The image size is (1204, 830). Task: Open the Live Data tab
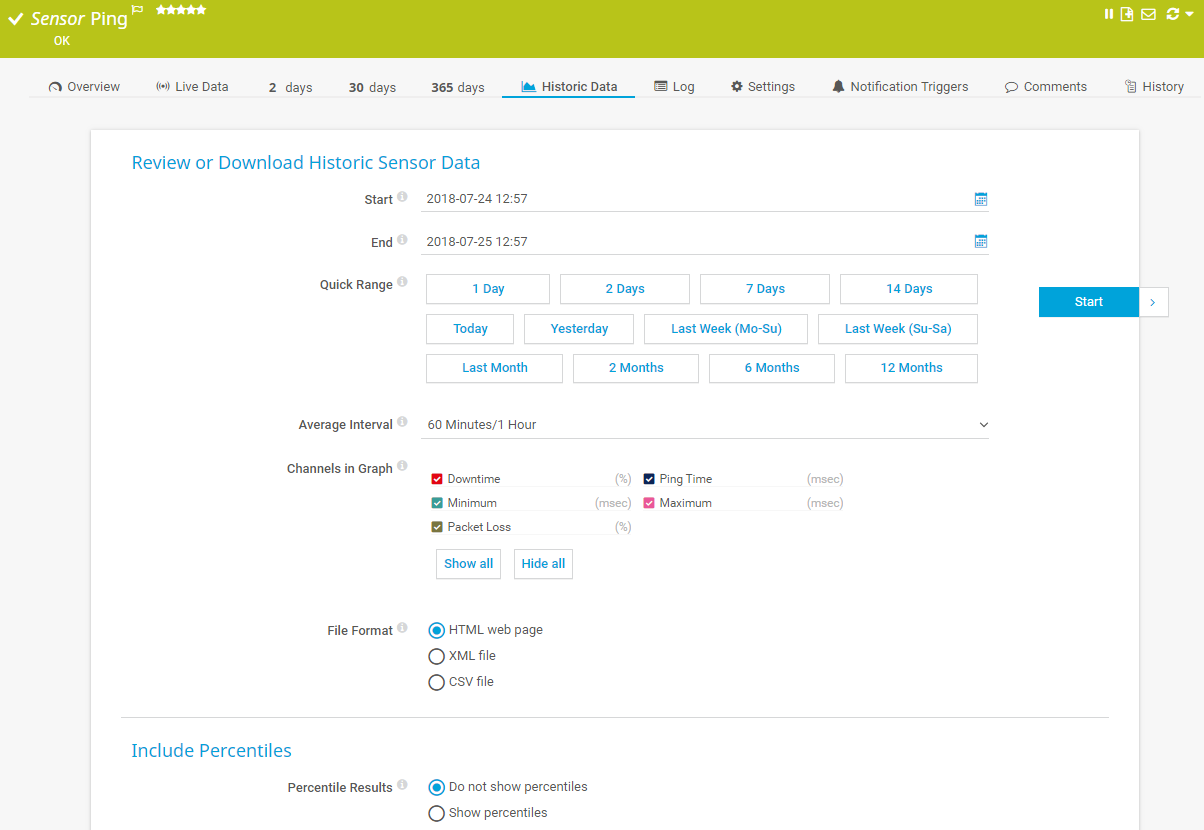point(192,87)
